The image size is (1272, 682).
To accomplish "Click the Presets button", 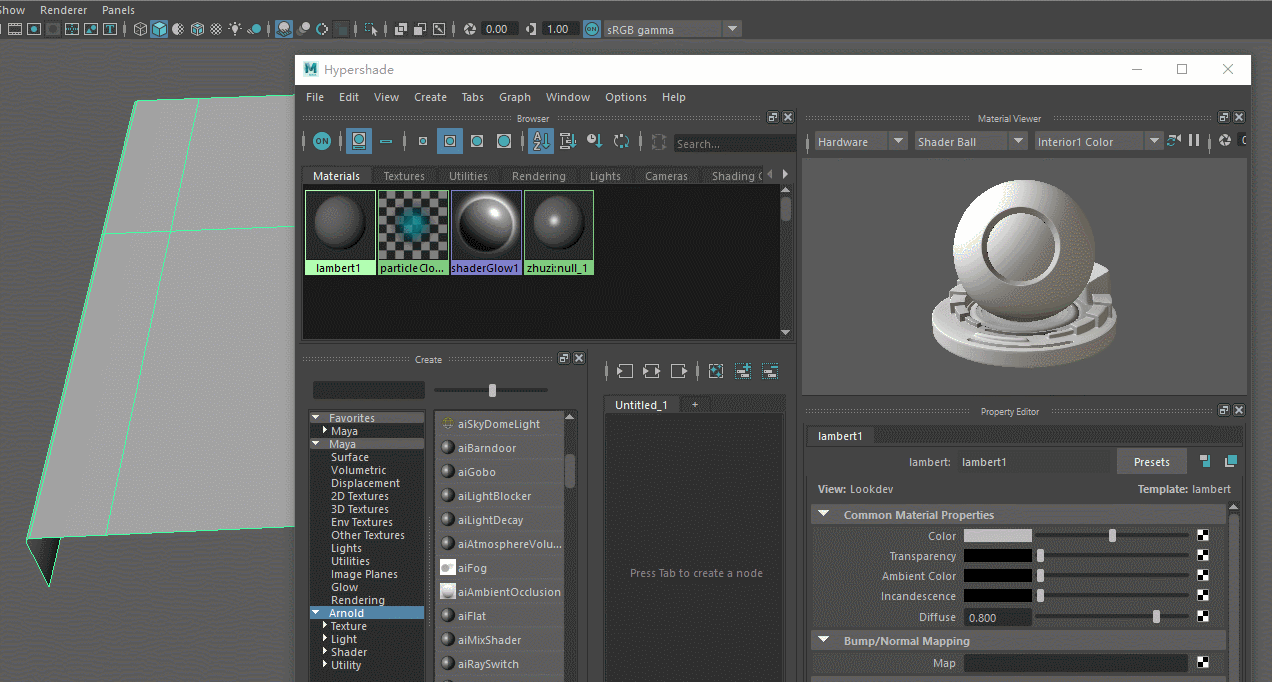I will coord(1151,462).
